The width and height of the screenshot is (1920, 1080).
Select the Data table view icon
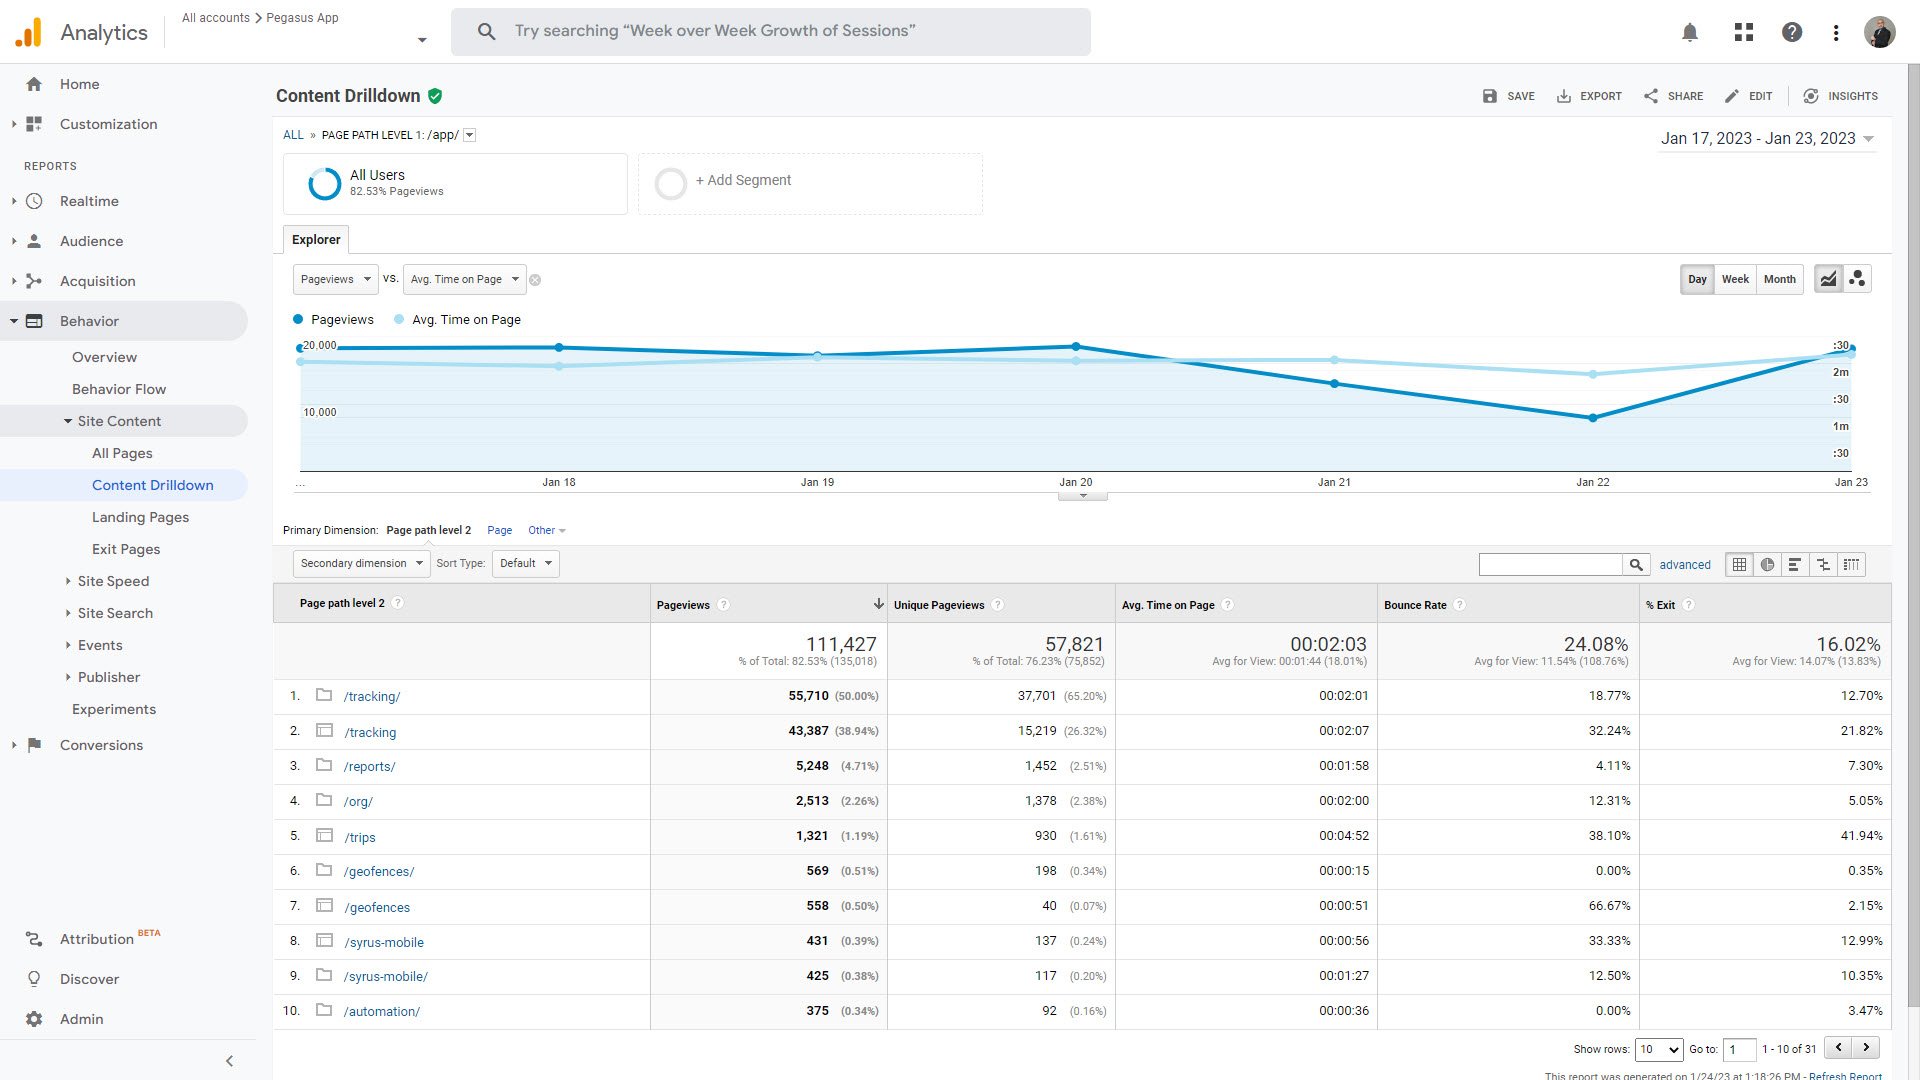coord(1740,565)
